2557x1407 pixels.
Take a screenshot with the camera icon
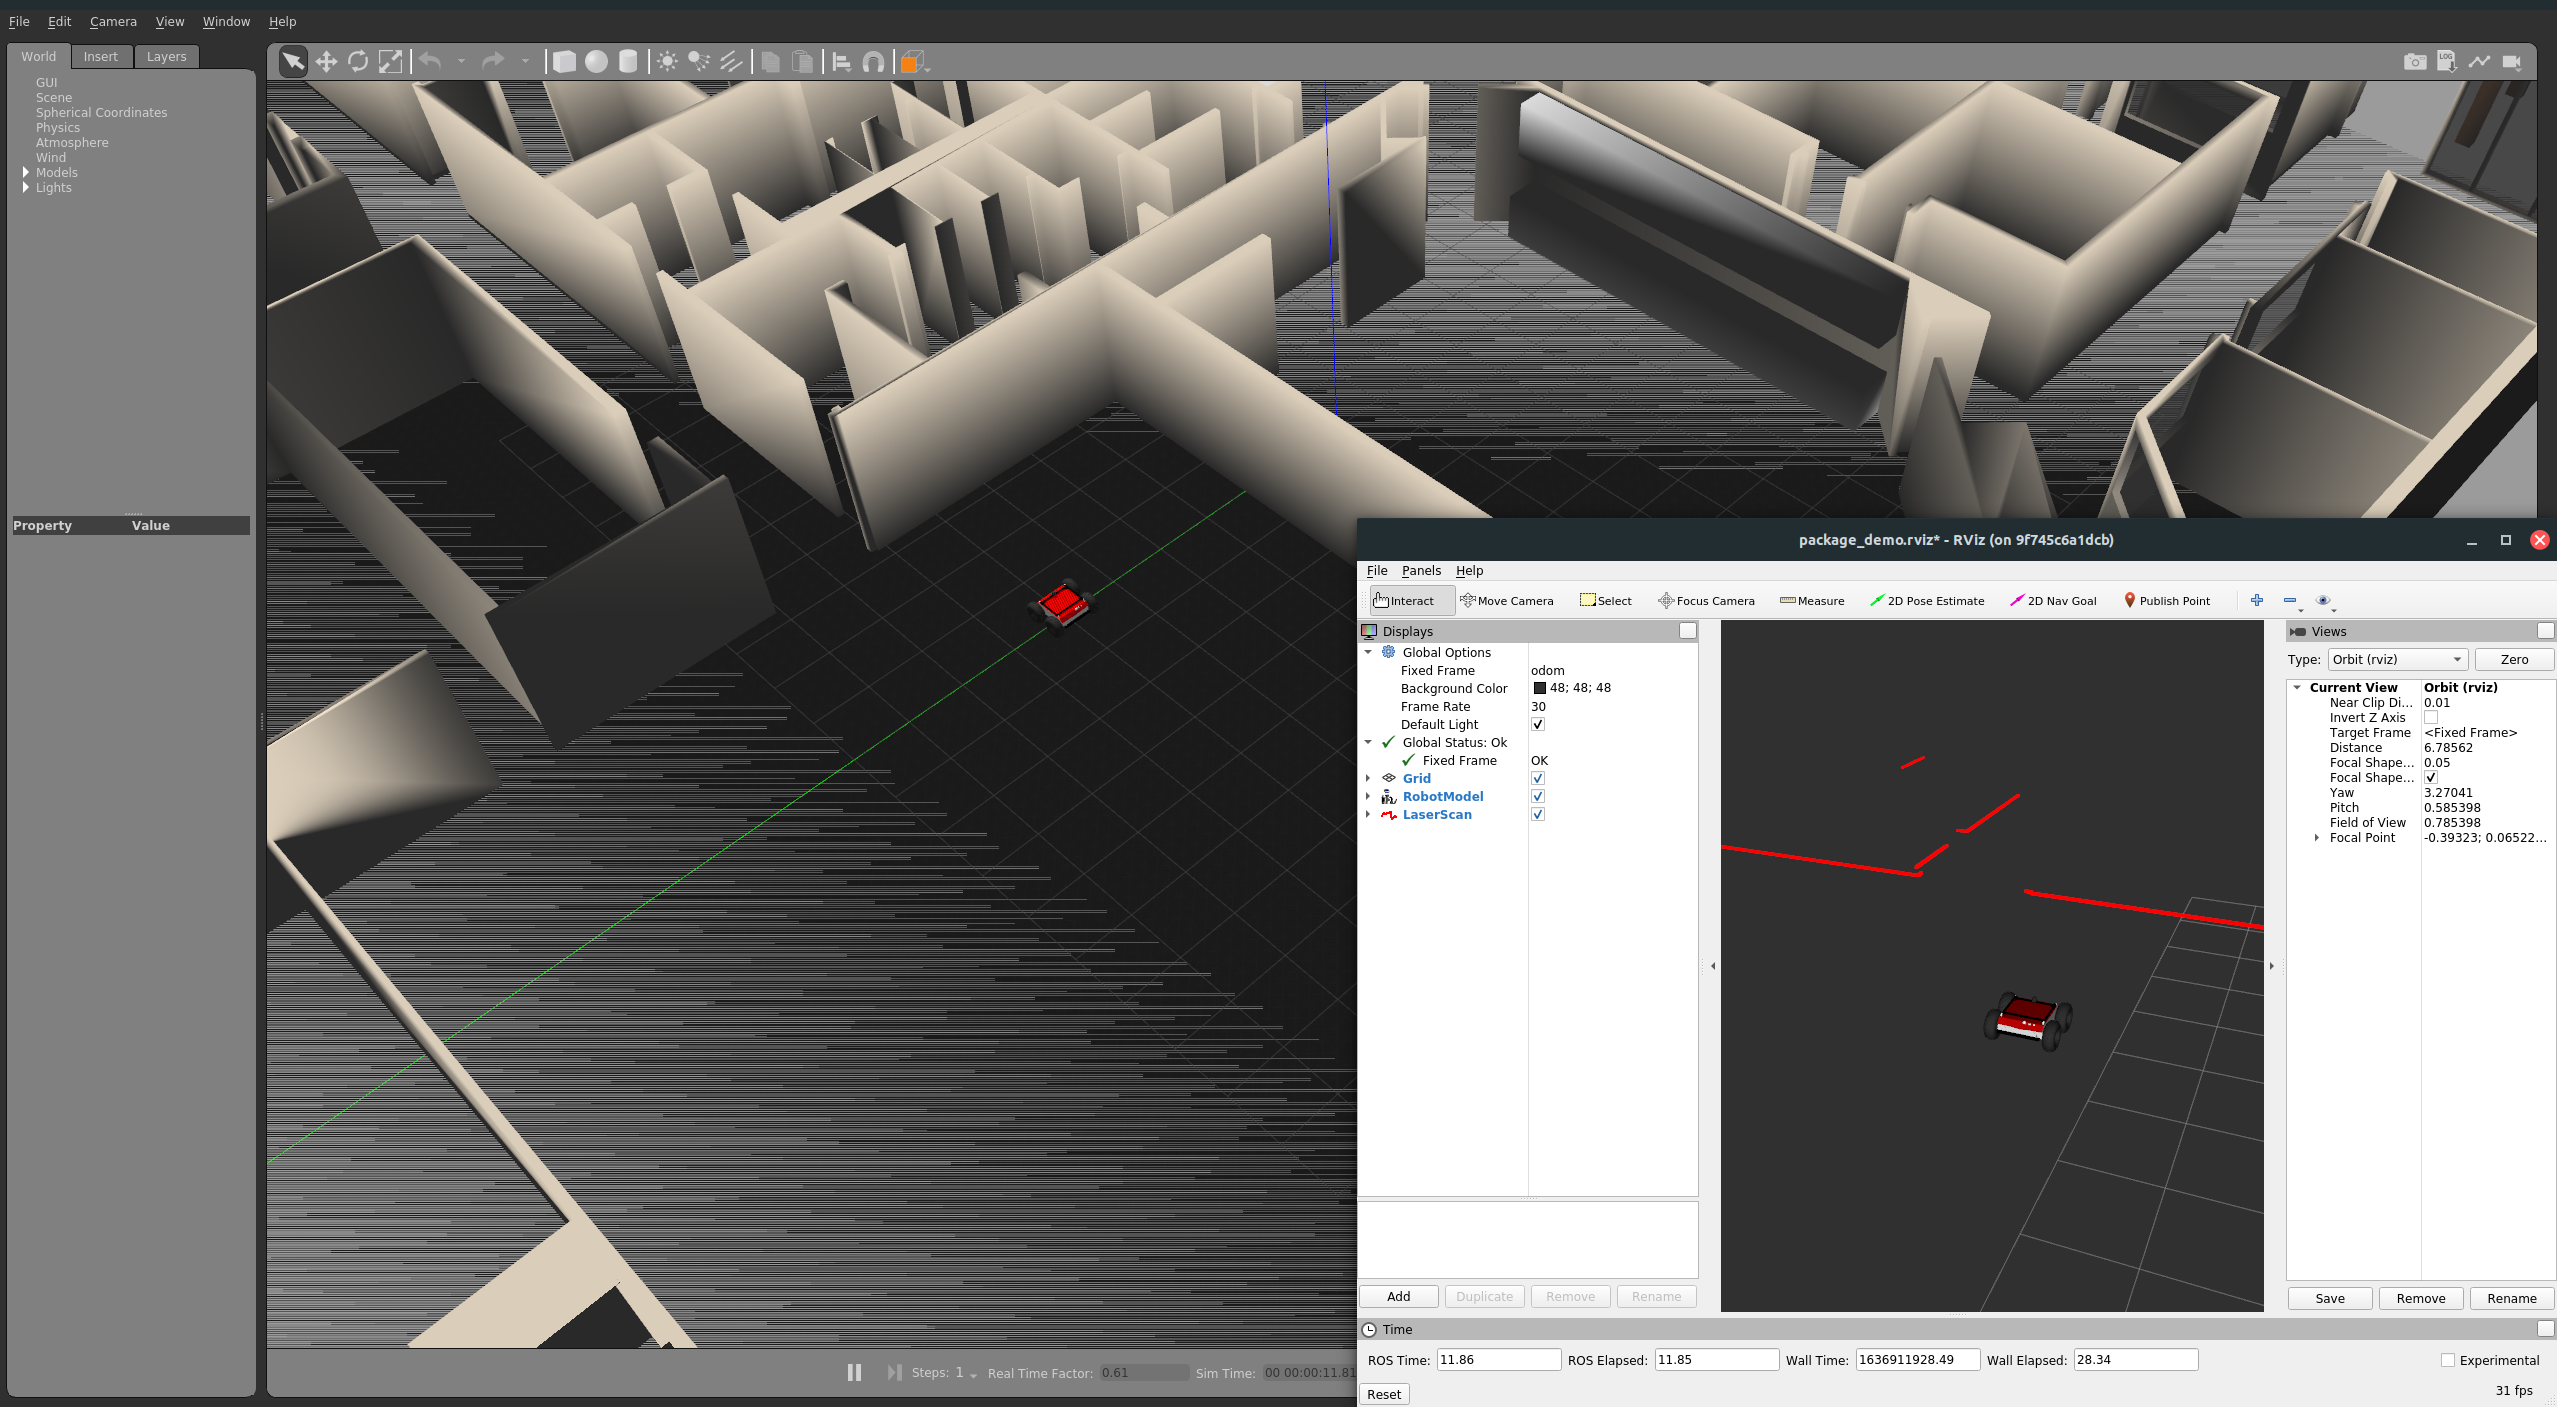[x=2414, y=62]
